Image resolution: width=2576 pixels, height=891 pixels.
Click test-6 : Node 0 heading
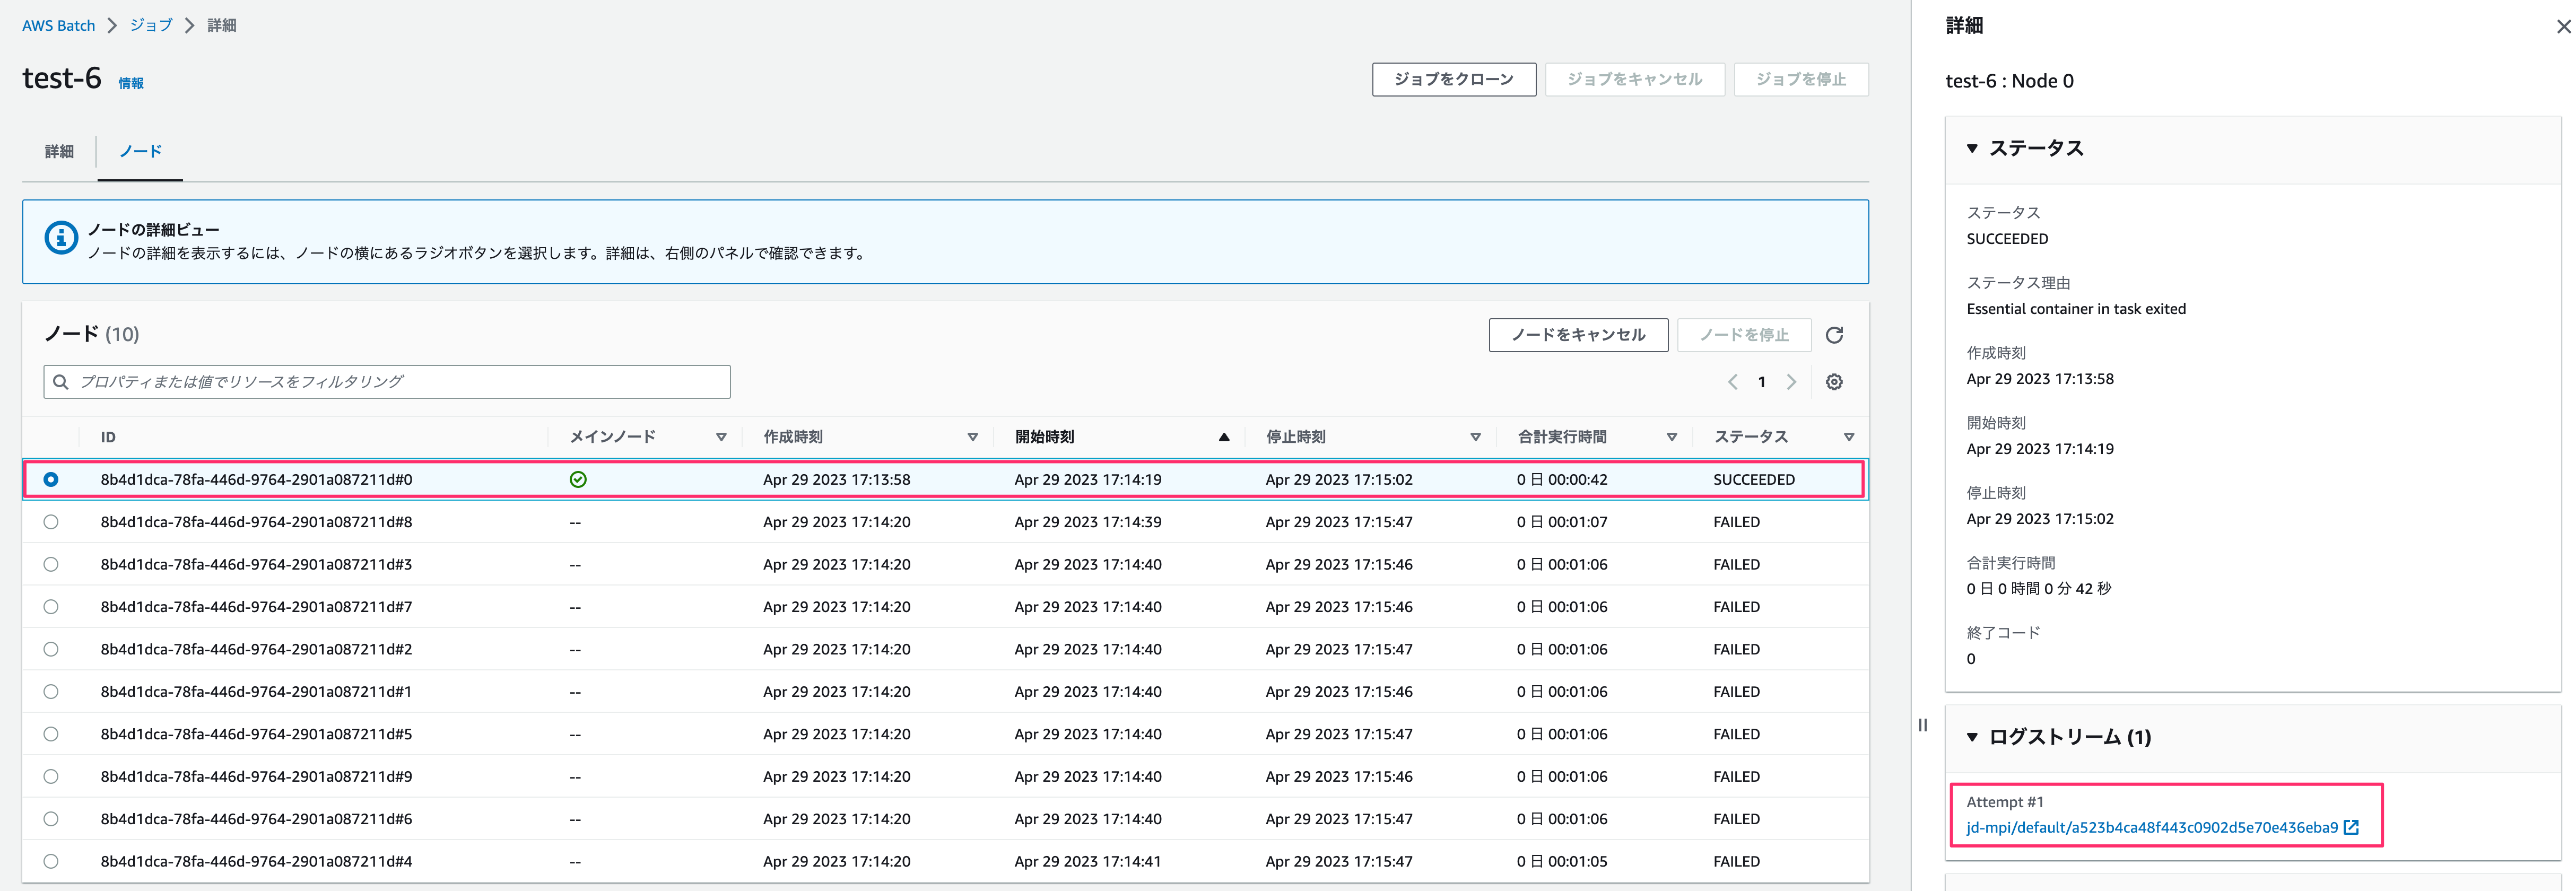2009,81
